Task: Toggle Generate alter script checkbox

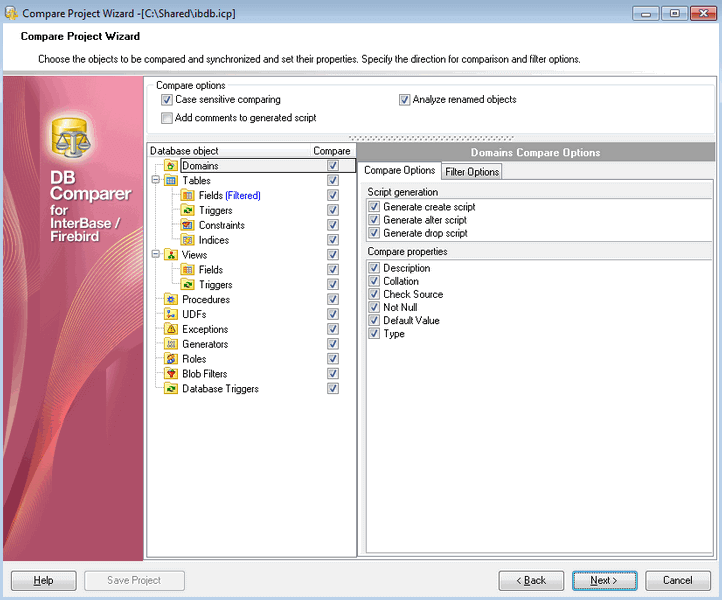Action: (374, 220)
